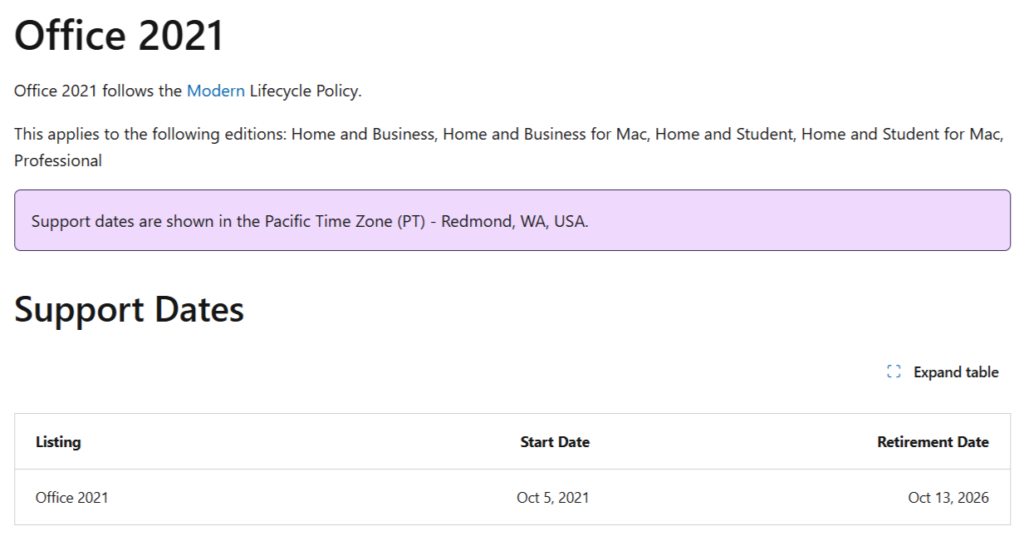This screenshot has width=1024, height=551.
Task: Click the Office 2021 listing cell
Action: 72,497
